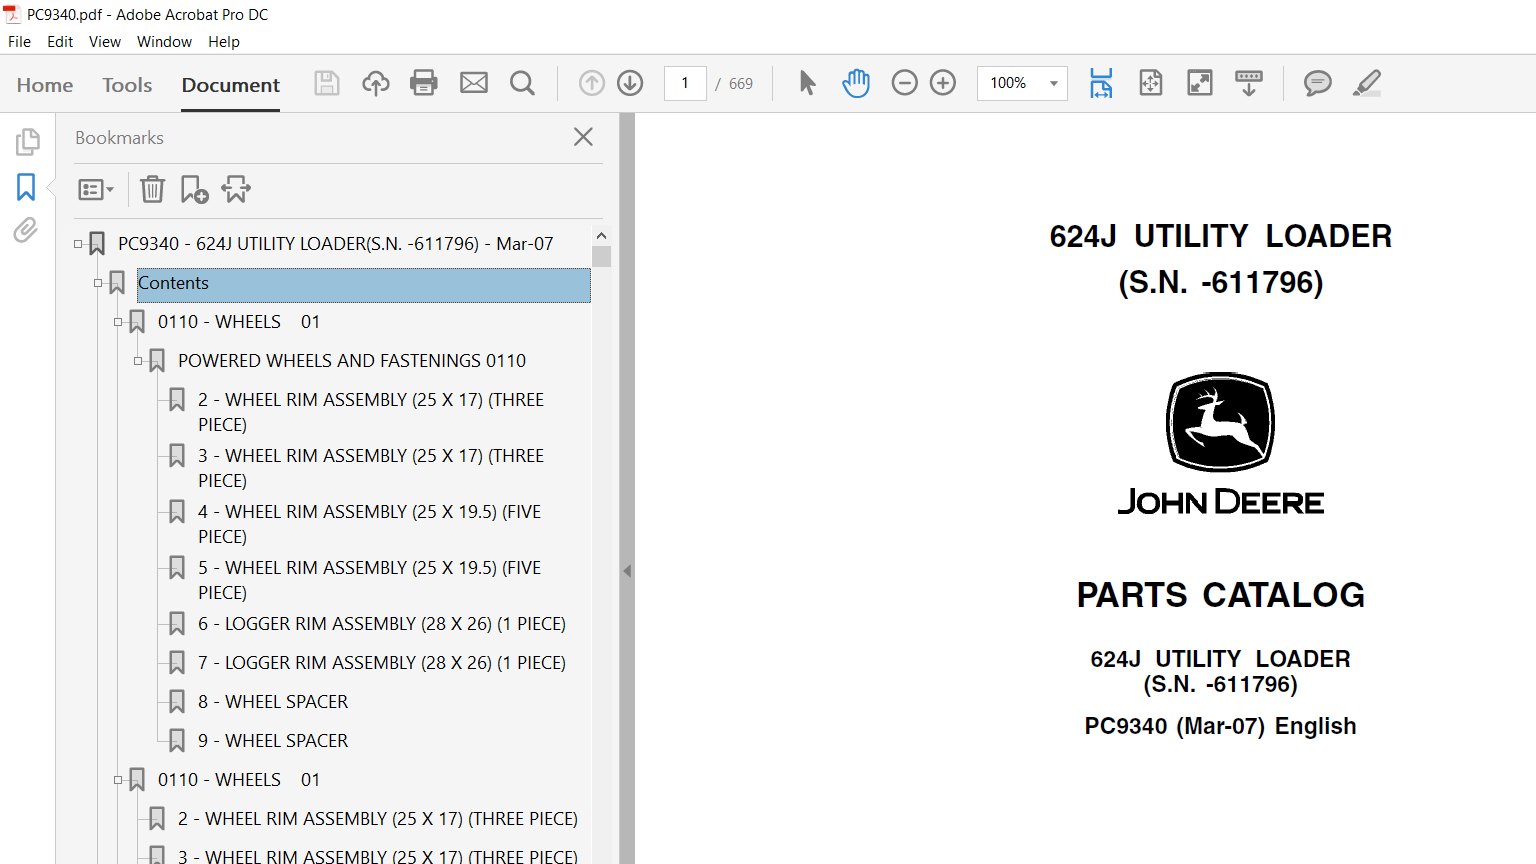
Task: Toggle the Bookmarks side panel icon
Action: (26, 187)
